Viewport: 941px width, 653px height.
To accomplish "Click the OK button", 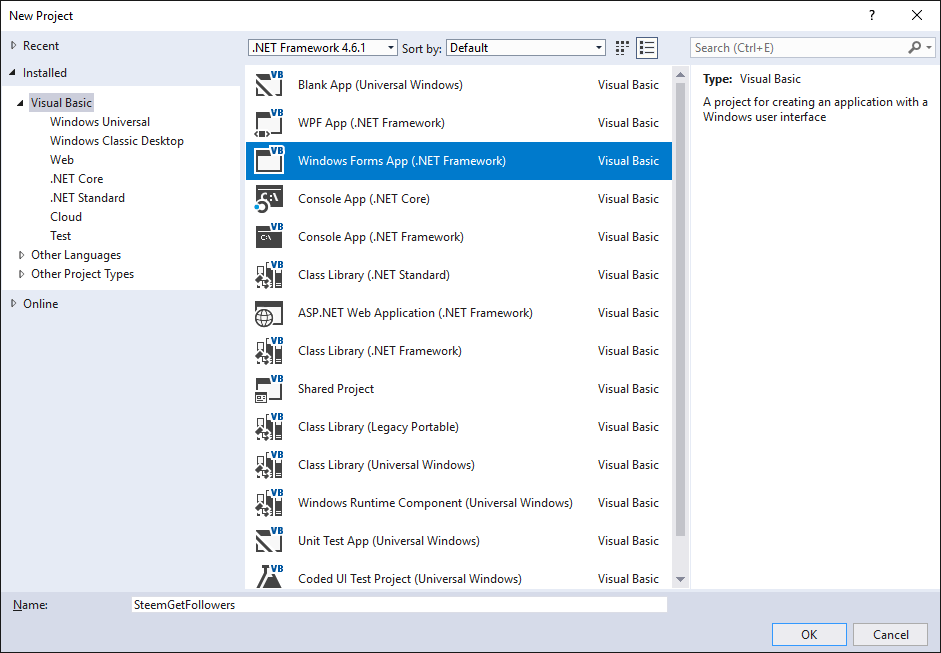I will pos(809,635).
